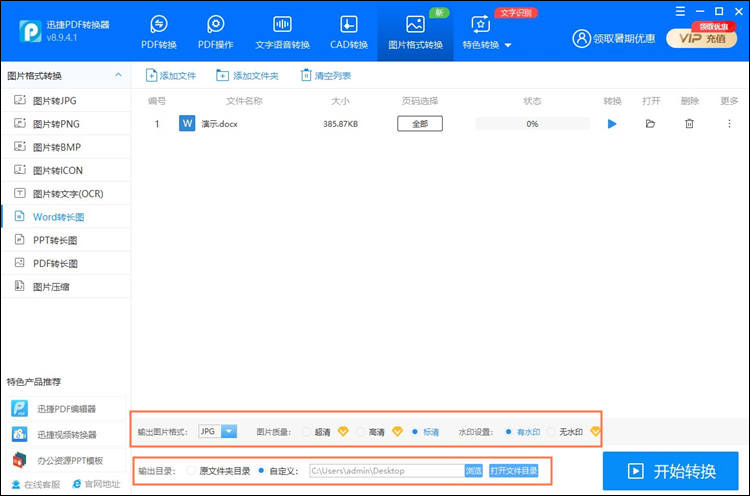Click the Word file icon for 演示.docx
The image size is (750, 496).
tap(187, 123)
